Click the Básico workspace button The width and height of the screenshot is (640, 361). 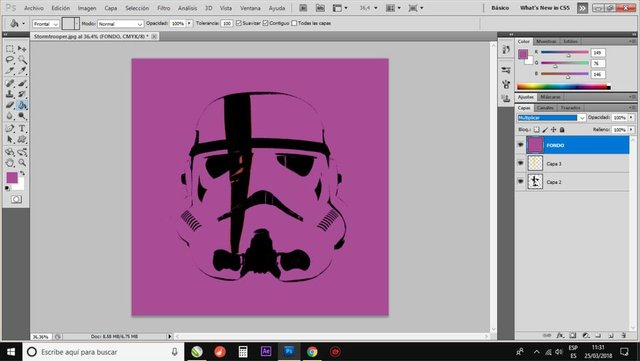pyautogui.click(x=500, y=8)
